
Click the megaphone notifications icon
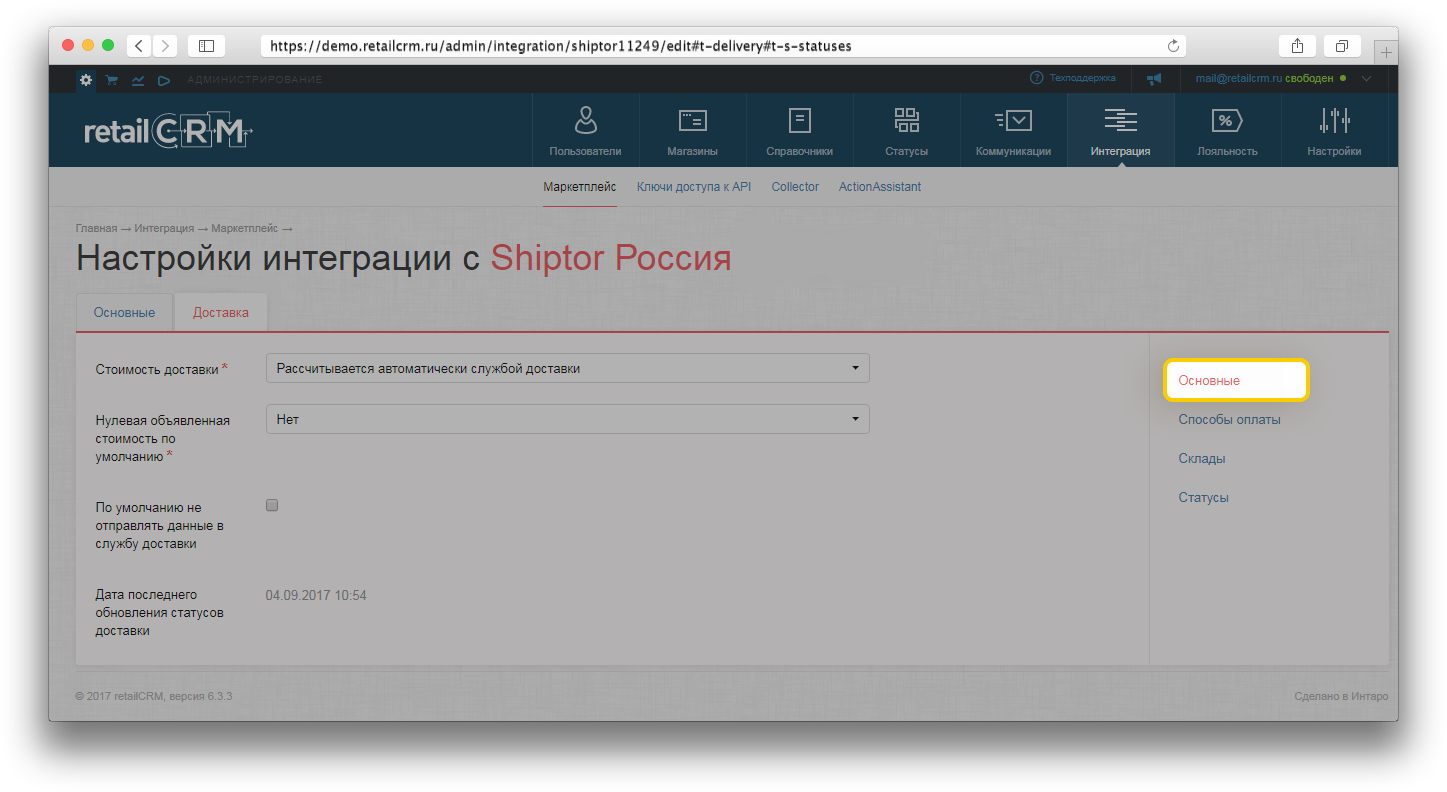pyautogui.click(x=1154, y=79)
